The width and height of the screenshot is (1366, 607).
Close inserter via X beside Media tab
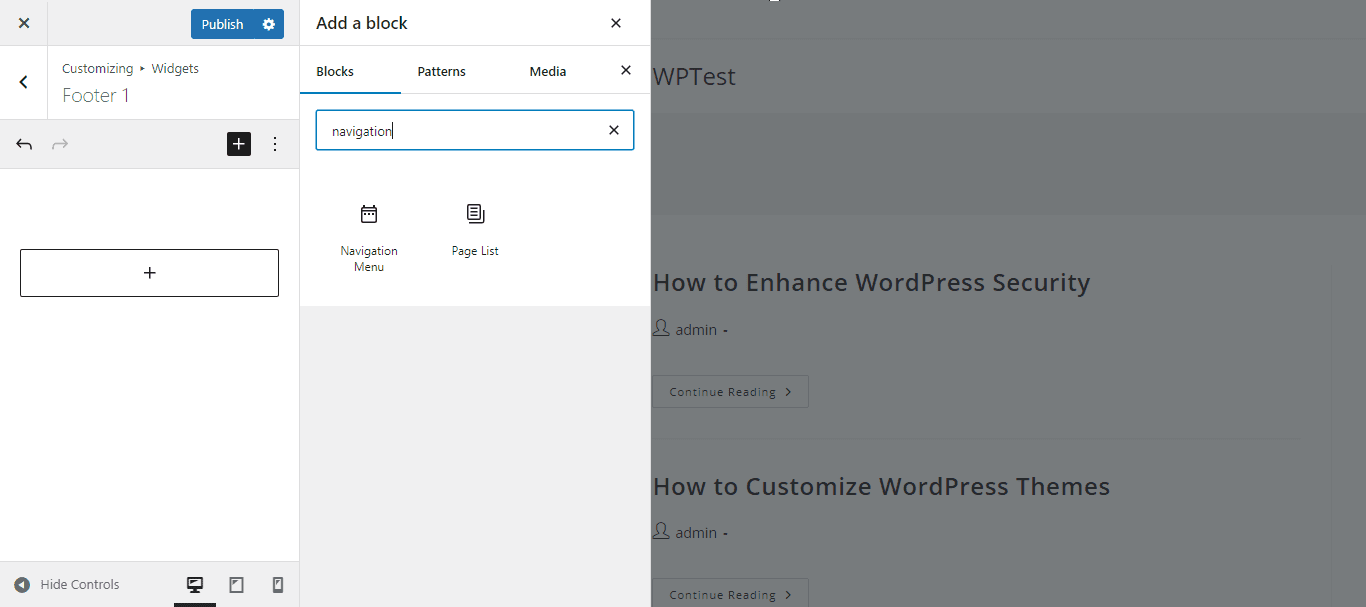coord(626,70)
